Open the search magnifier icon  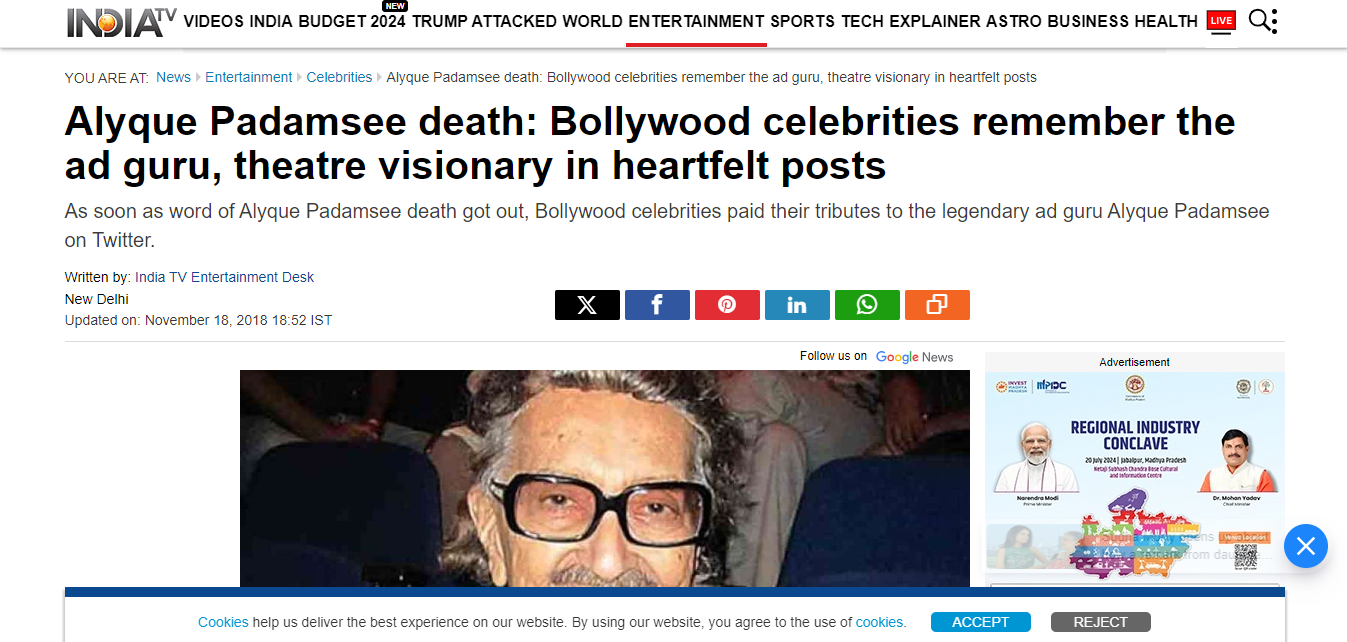pos(1260,20)
